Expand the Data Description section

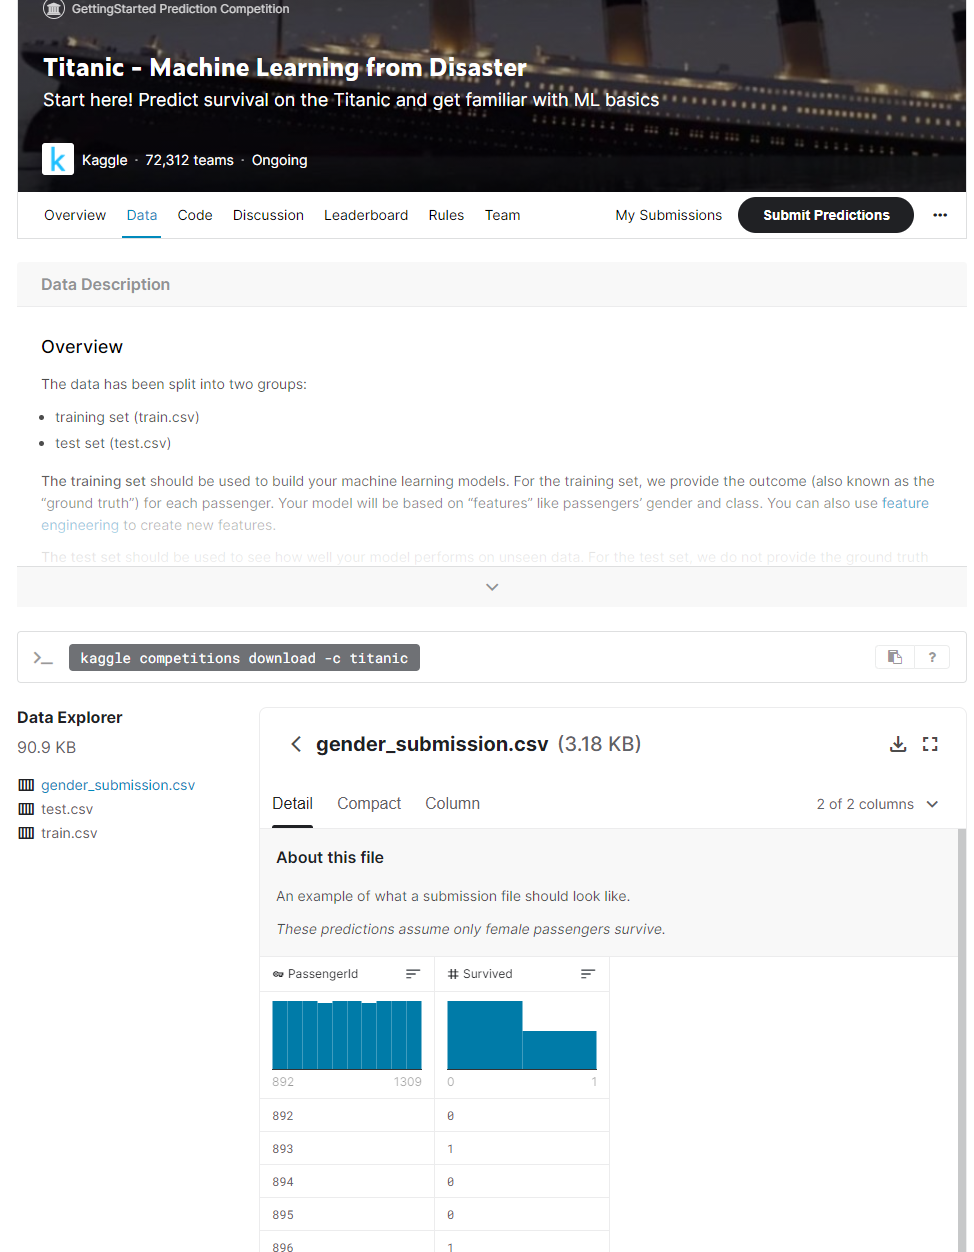pyautogui.click(x=492, y=587)
